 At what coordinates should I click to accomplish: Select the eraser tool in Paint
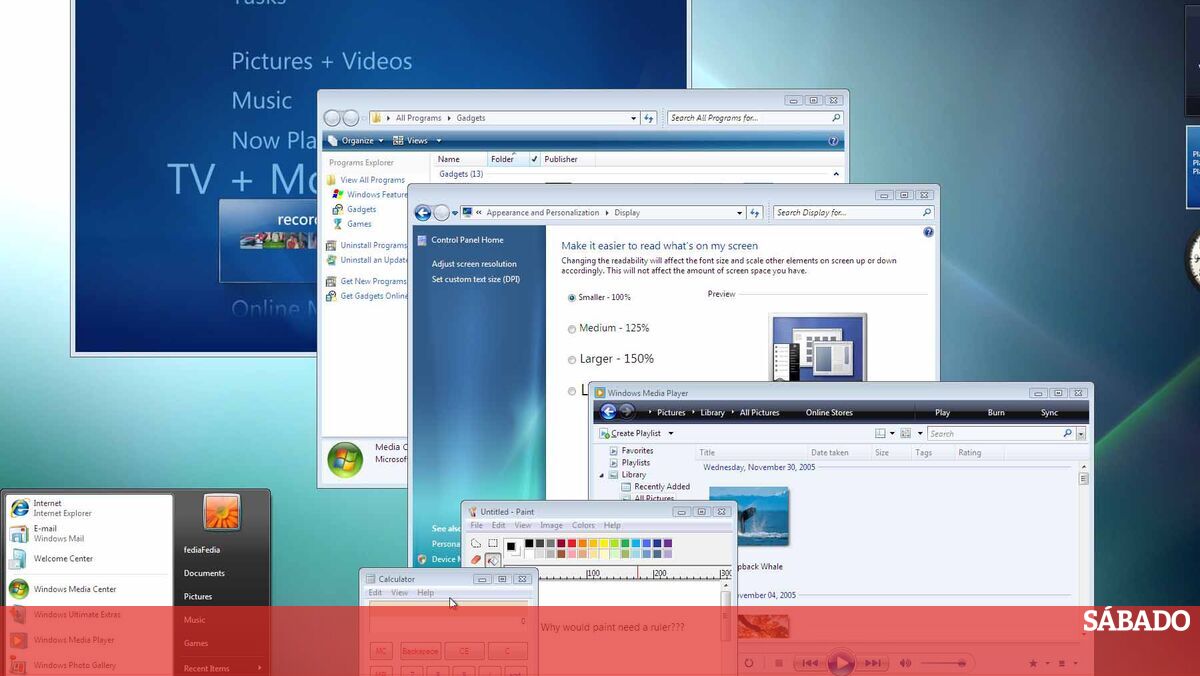click(476, 560)
